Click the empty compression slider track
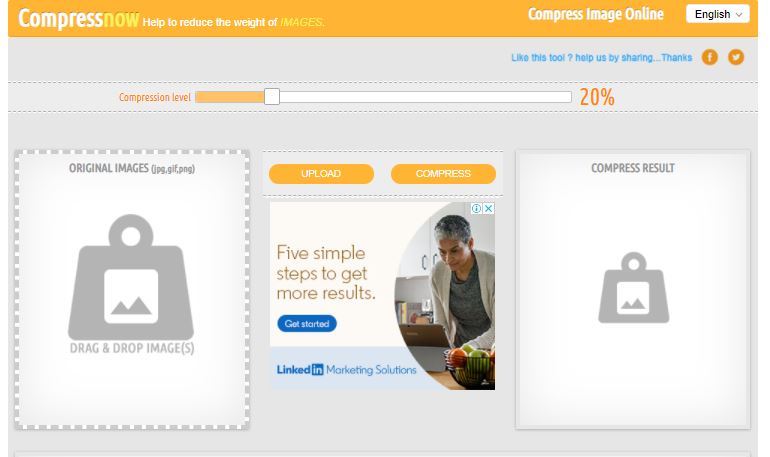The image size is (770, 457). tap(425, 97)
